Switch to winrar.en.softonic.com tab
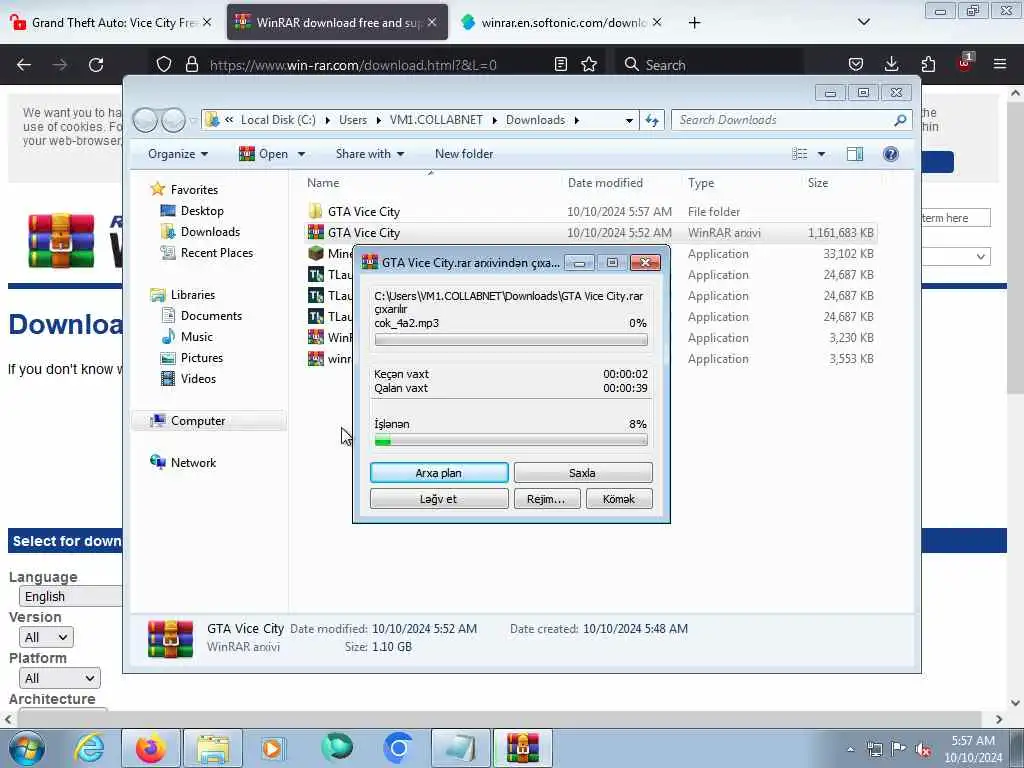 [x=563, y=23]
